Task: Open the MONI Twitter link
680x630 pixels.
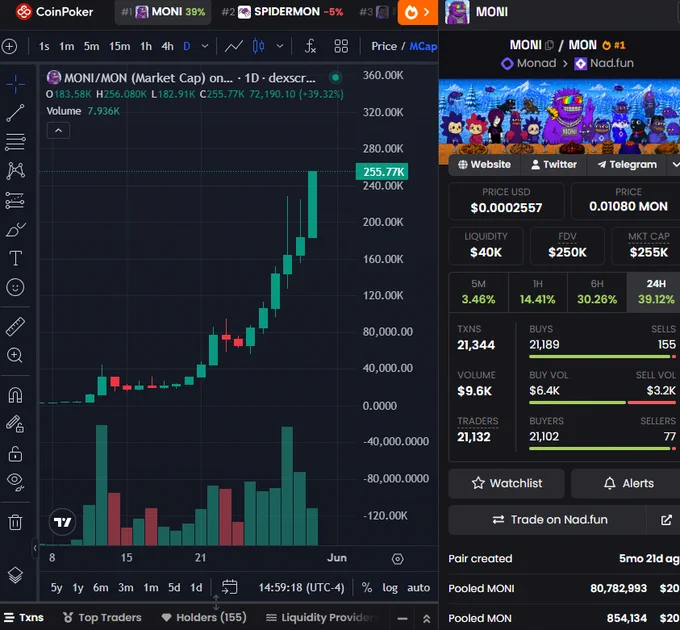Action: 554,165
